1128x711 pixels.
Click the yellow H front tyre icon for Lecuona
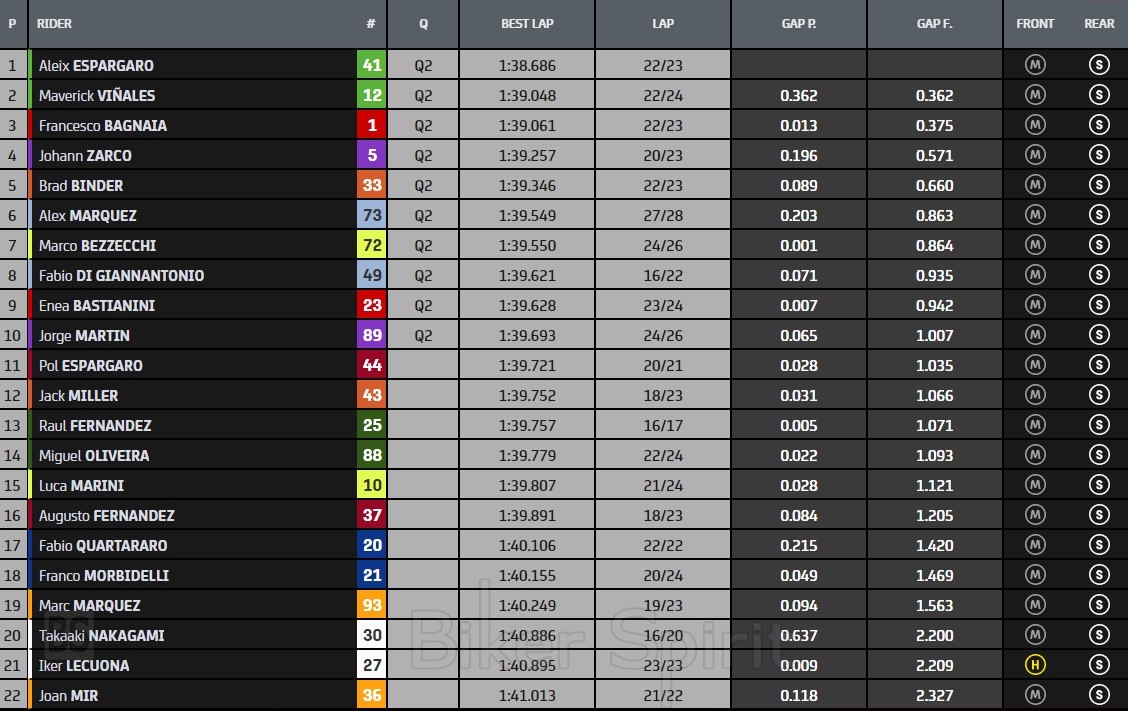click(x=1035, y=666)
